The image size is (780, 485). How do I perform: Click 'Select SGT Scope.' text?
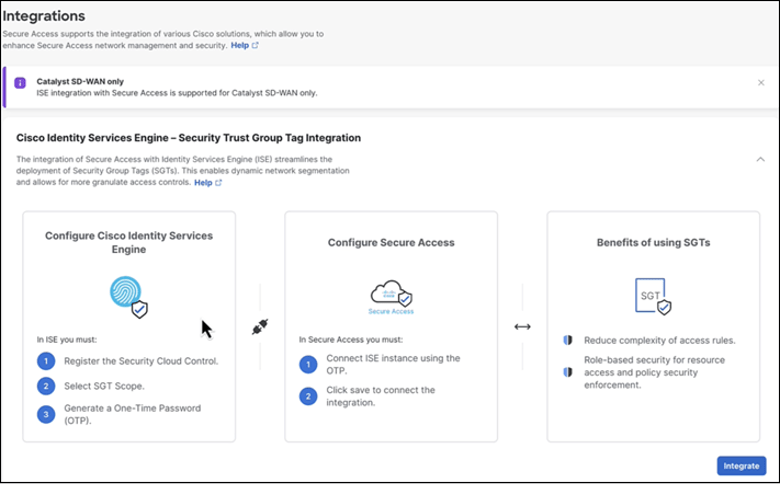(104, 386)
